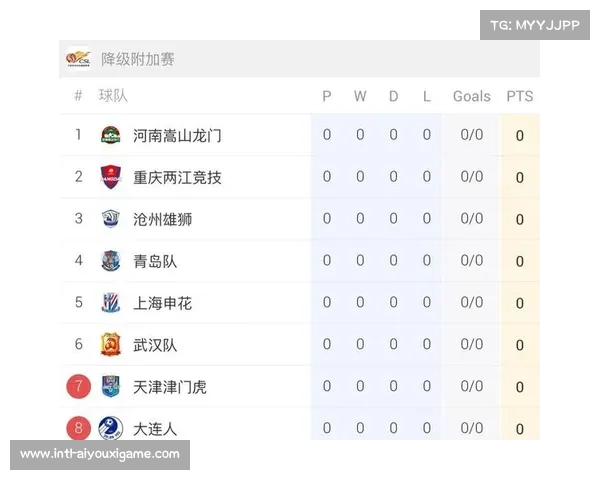Select the red rank 7 circle
The image size is (600, 480).
tap(78, 386)
